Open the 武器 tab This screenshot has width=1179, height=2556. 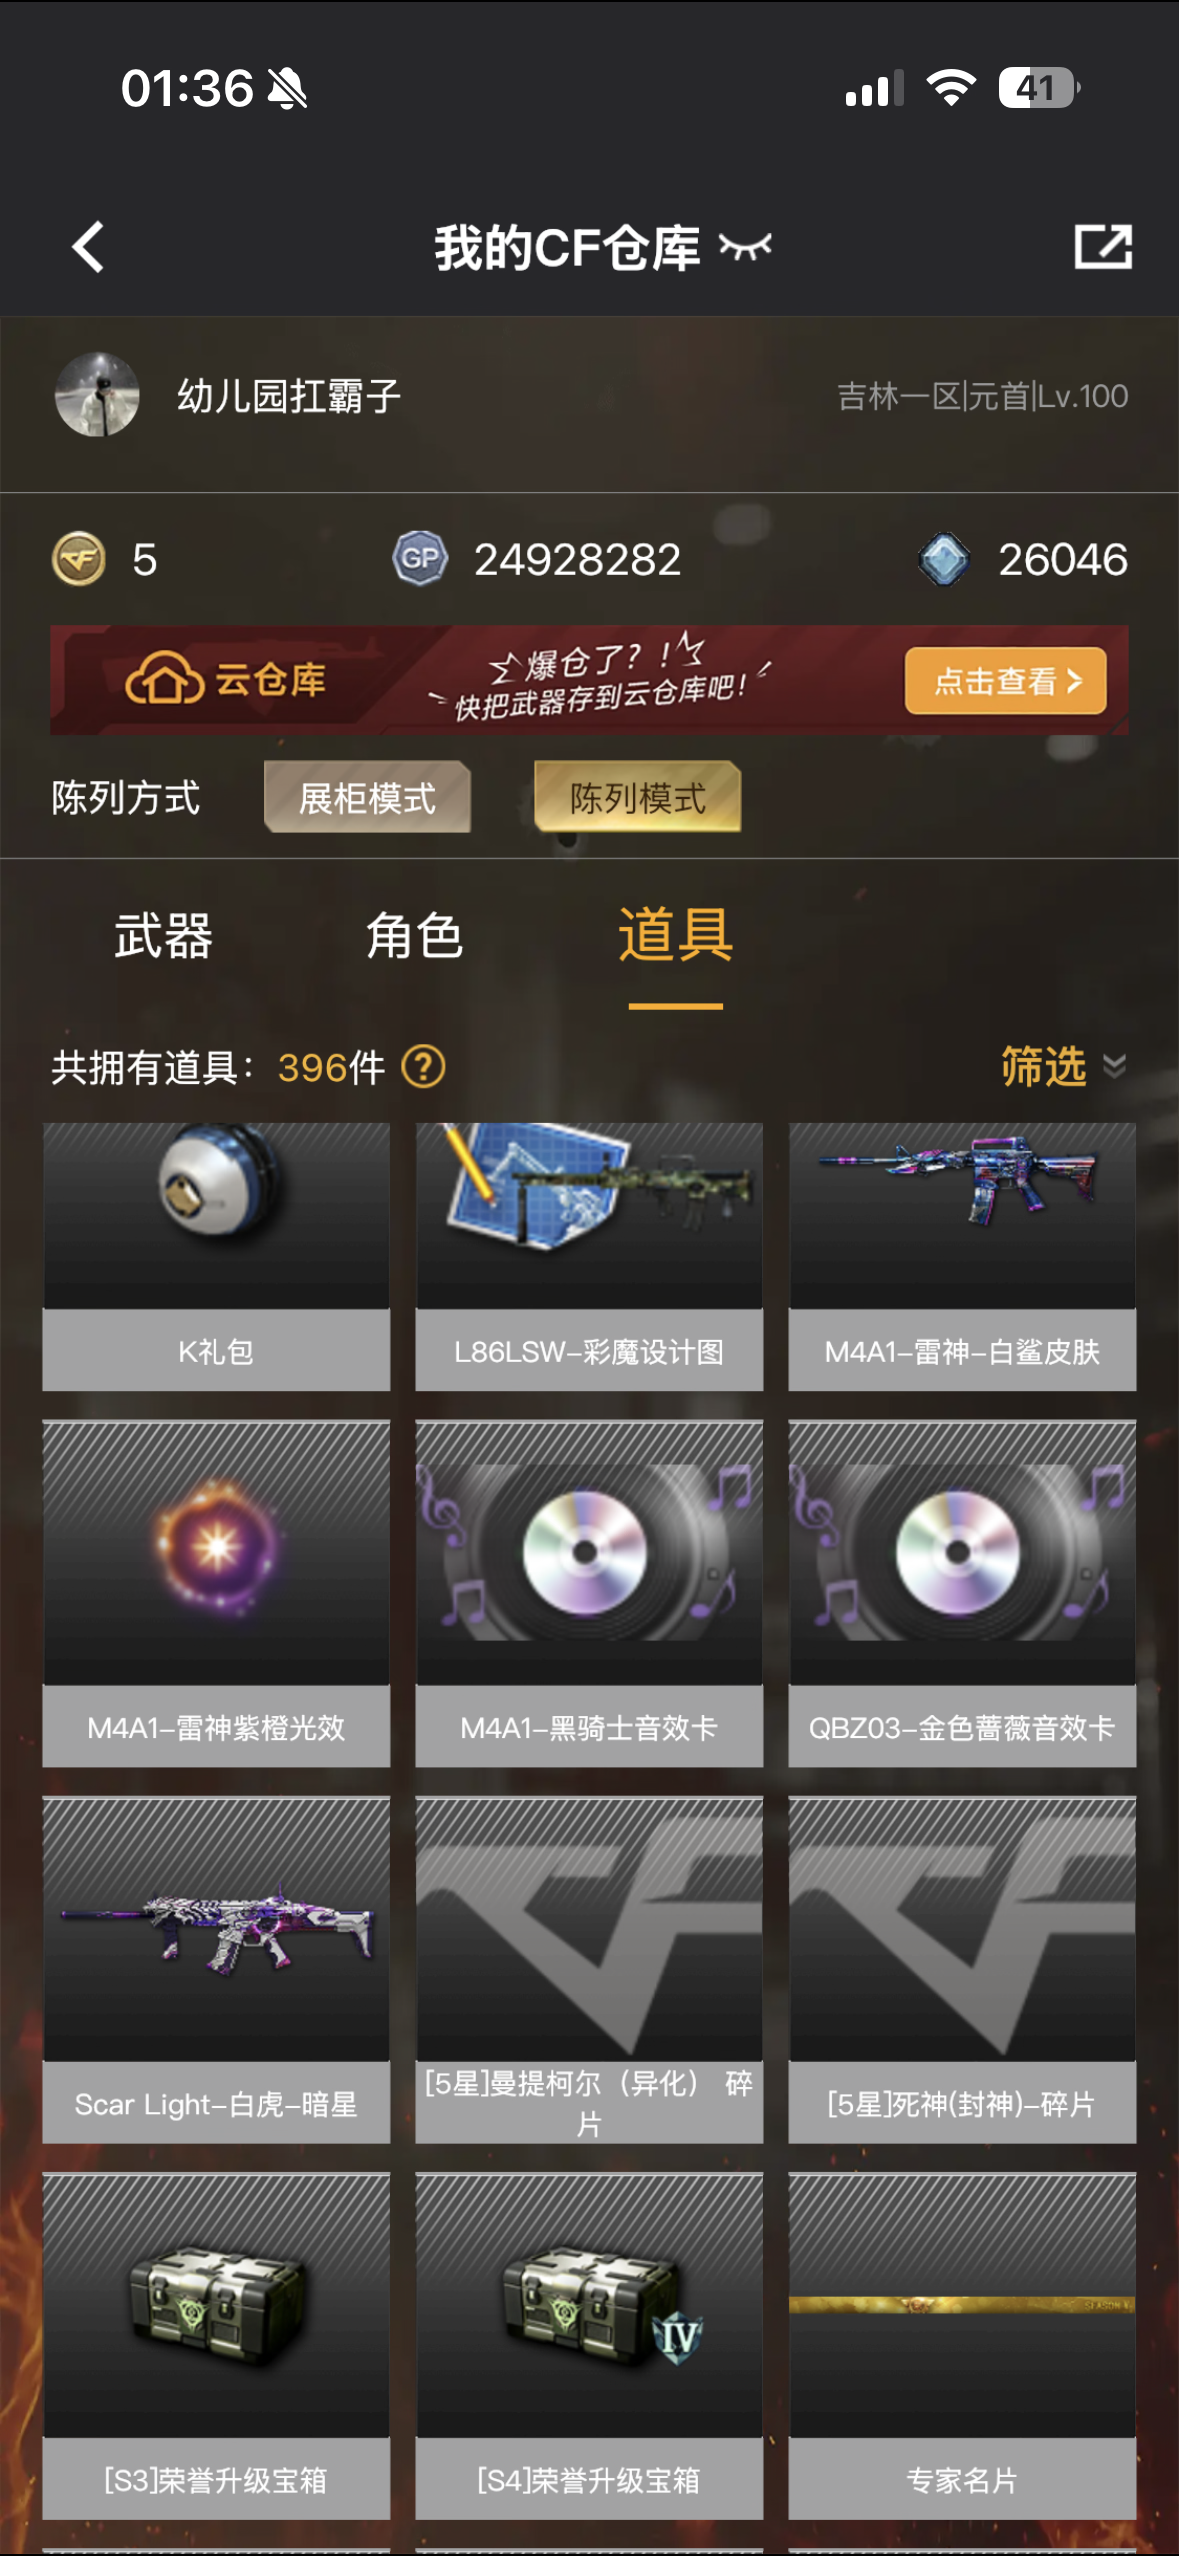pyautogui.click(x=163, y=936)
